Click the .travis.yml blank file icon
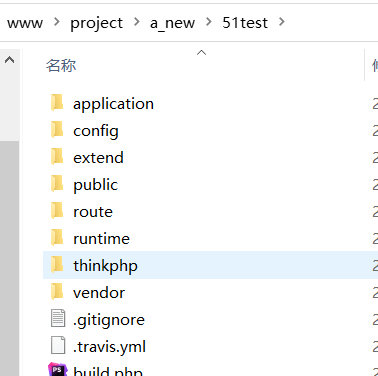The height and width of the screenshot is (376, 378). 58,345
